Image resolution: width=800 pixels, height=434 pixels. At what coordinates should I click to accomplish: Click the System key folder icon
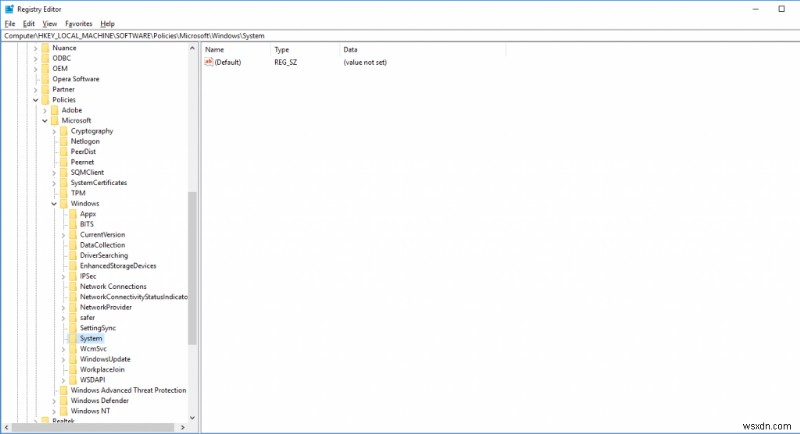tap(73, 338)
